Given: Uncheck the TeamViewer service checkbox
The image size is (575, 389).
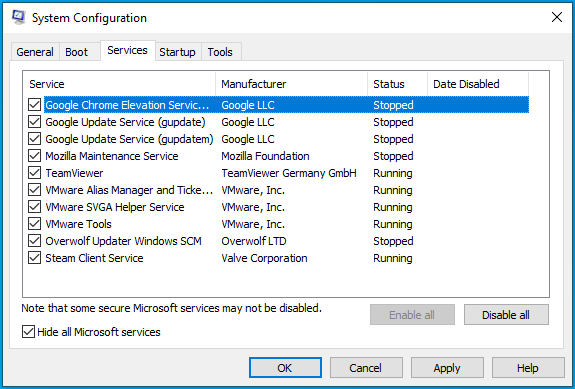Looking at the screenshot, I should pos(34,173).
